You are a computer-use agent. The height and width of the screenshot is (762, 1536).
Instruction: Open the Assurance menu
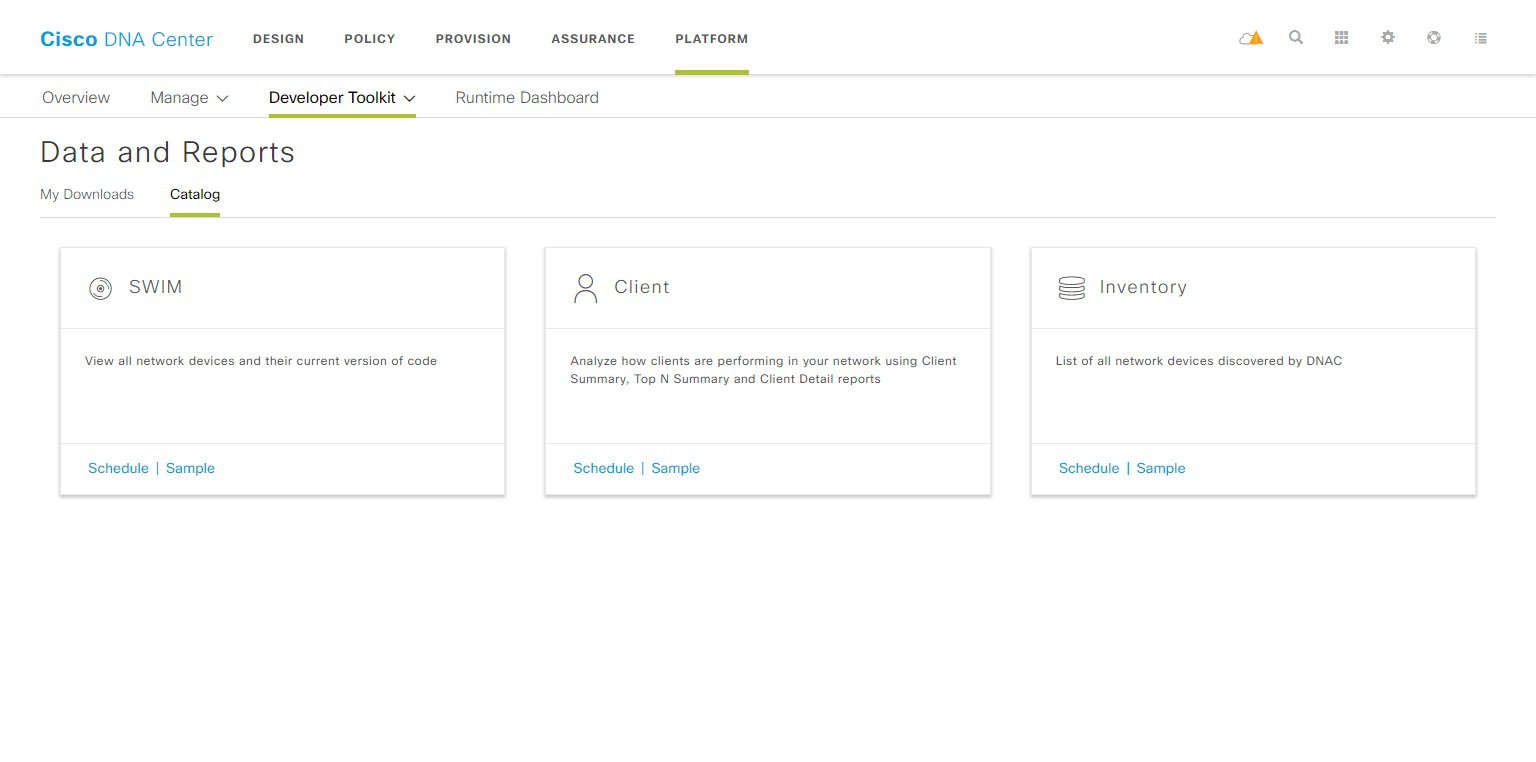click(x=593, y=39)
